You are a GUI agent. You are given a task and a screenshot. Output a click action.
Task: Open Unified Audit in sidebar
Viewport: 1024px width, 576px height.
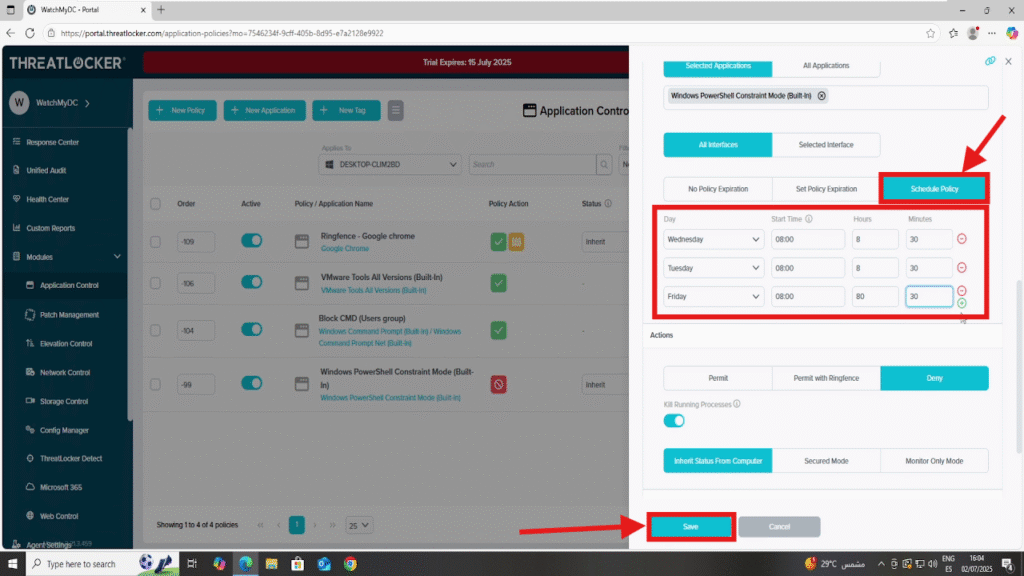[x=46, y=170]
